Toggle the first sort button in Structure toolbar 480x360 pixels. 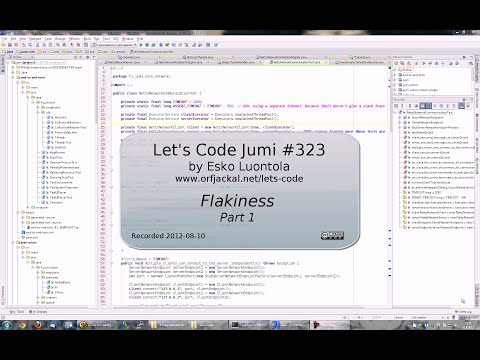click(396, 106)
